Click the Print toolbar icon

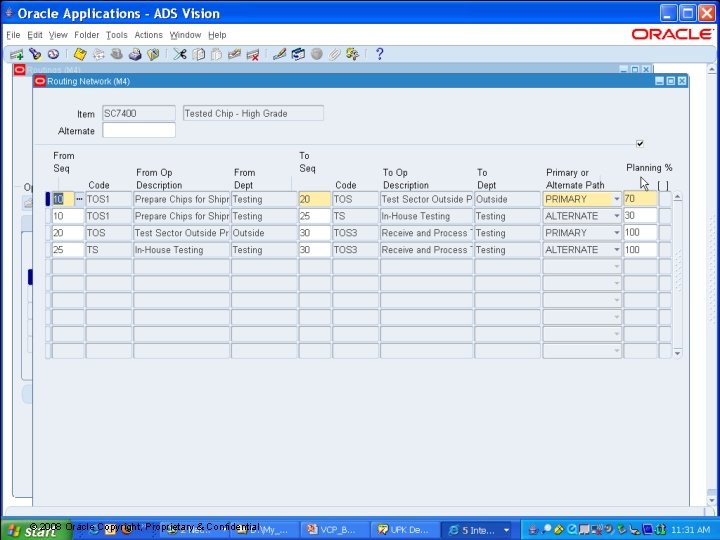(x=135, y=54)
